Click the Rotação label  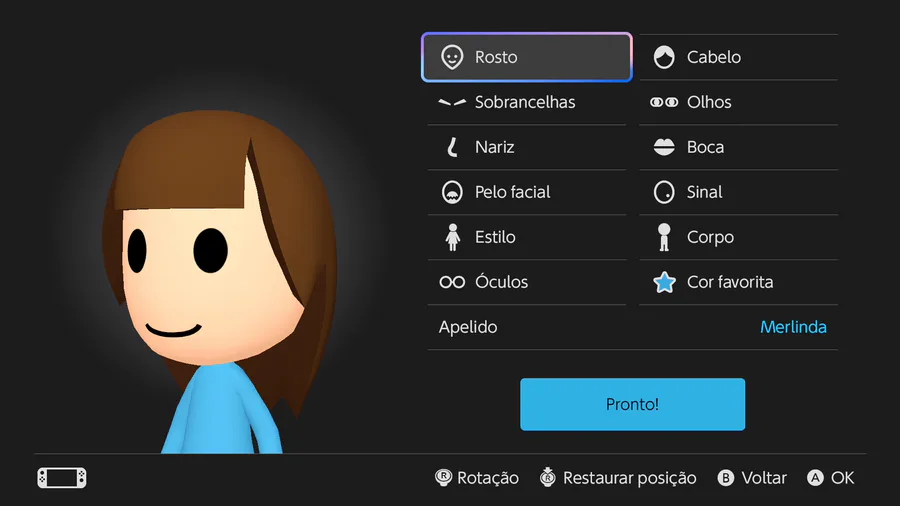488,478
